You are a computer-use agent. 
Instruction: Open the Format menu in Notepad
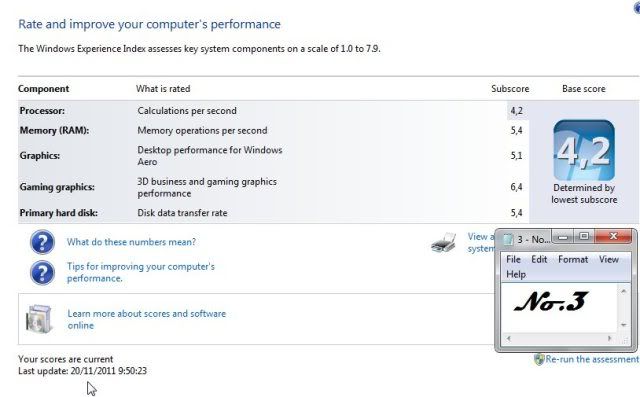[x=573, y=259]
